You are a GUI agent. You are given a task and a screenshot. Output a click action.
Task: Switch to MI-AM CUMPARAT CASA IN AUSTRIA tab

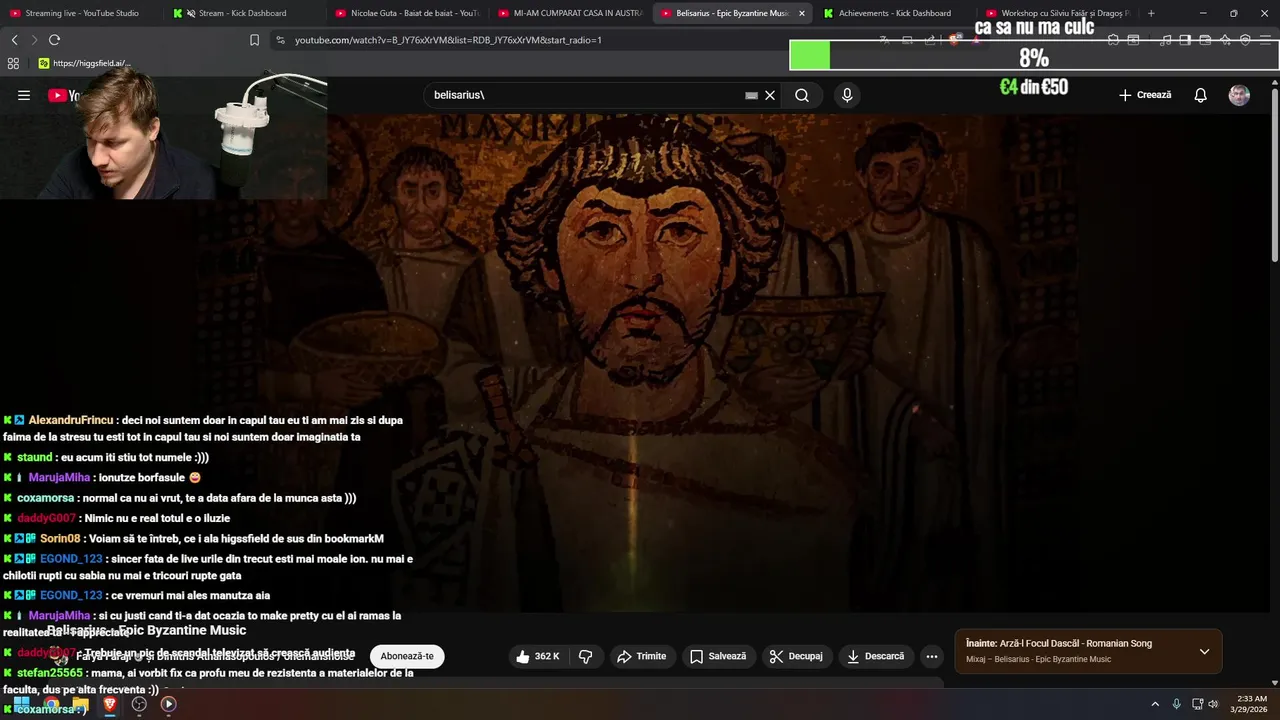[x=570, y=13]
